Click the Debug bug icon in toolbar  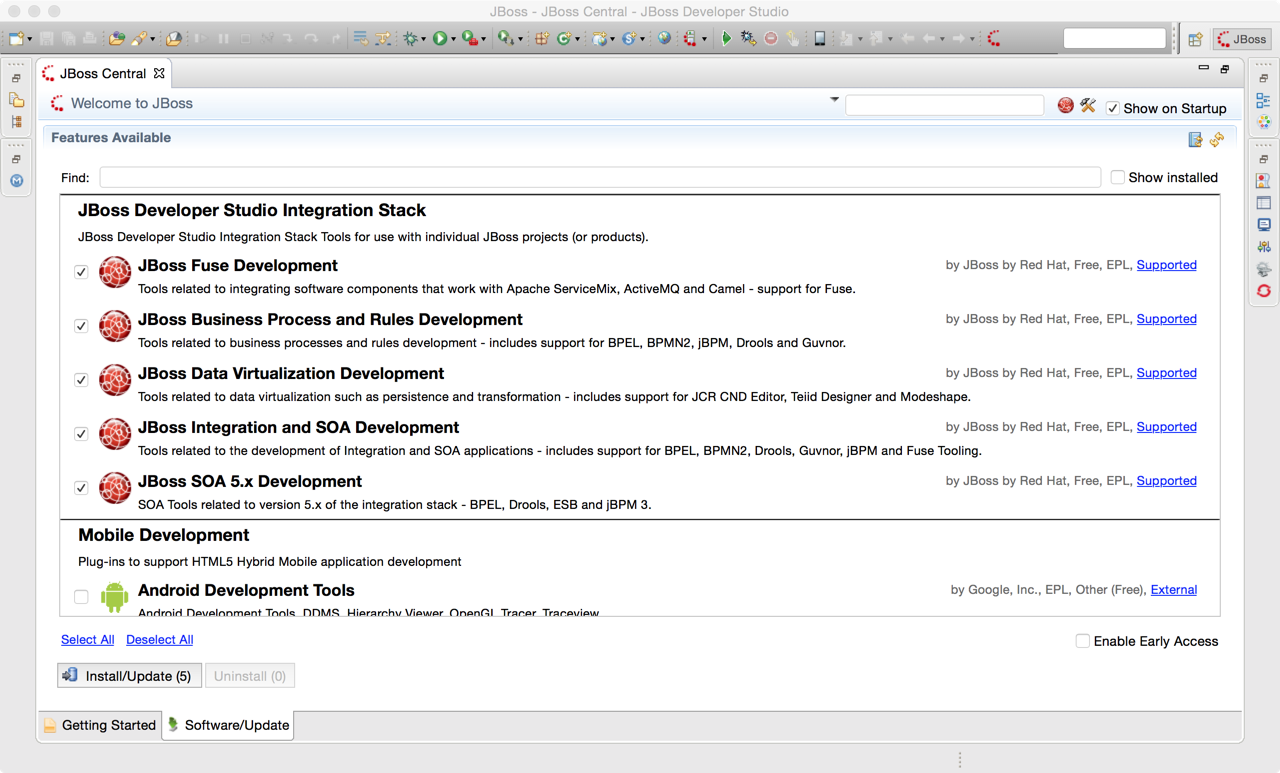(x=411, y=39)
